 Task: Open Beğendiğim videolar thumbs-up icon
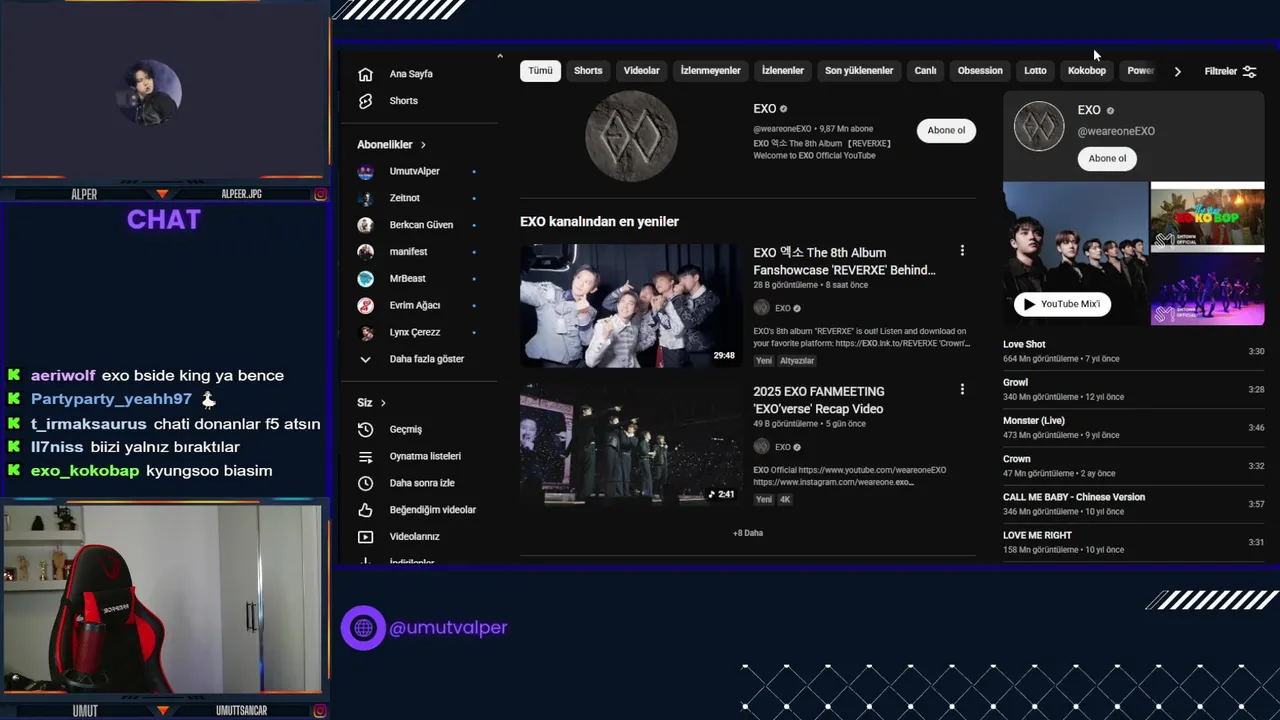click(366, 510)
